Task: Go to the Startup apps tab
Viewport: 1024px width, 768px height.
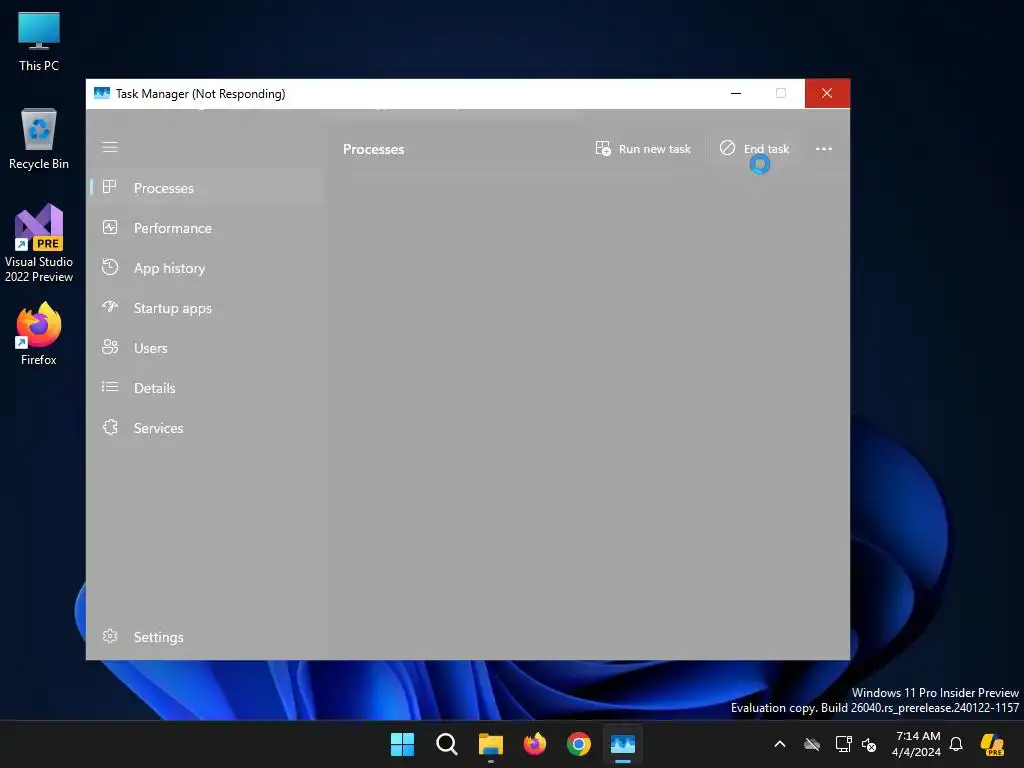Action: (x=206, y=308)
